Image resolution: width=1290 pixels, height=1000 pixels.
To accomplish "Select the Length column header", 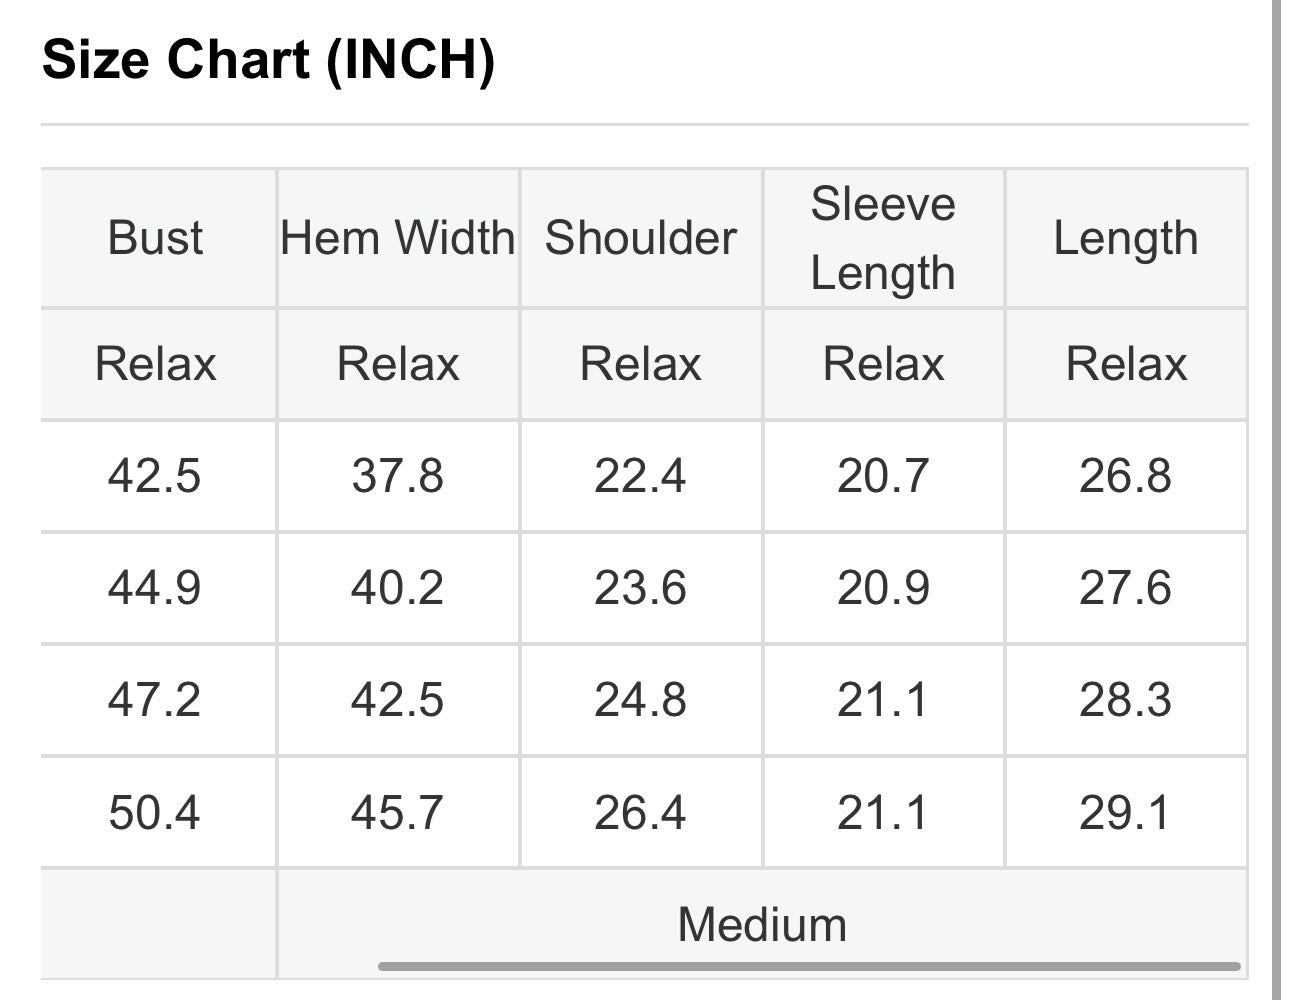I will [1126, 238].
